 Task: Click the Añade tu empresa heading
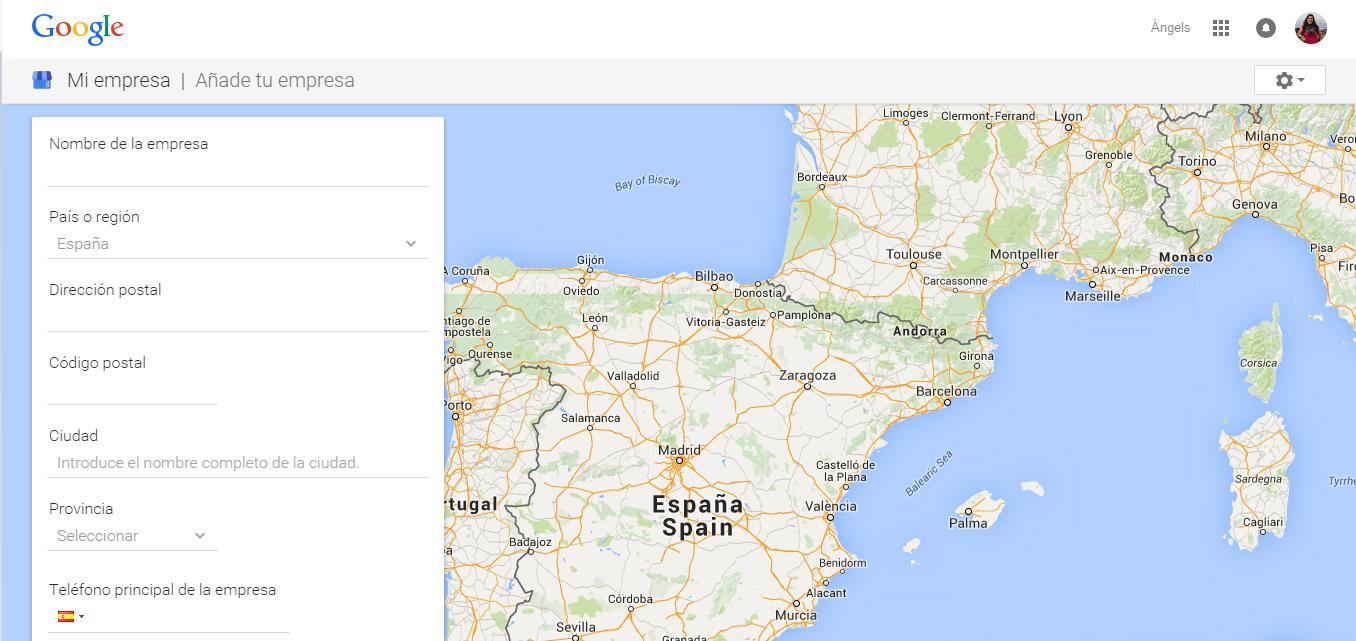point(275,80)
